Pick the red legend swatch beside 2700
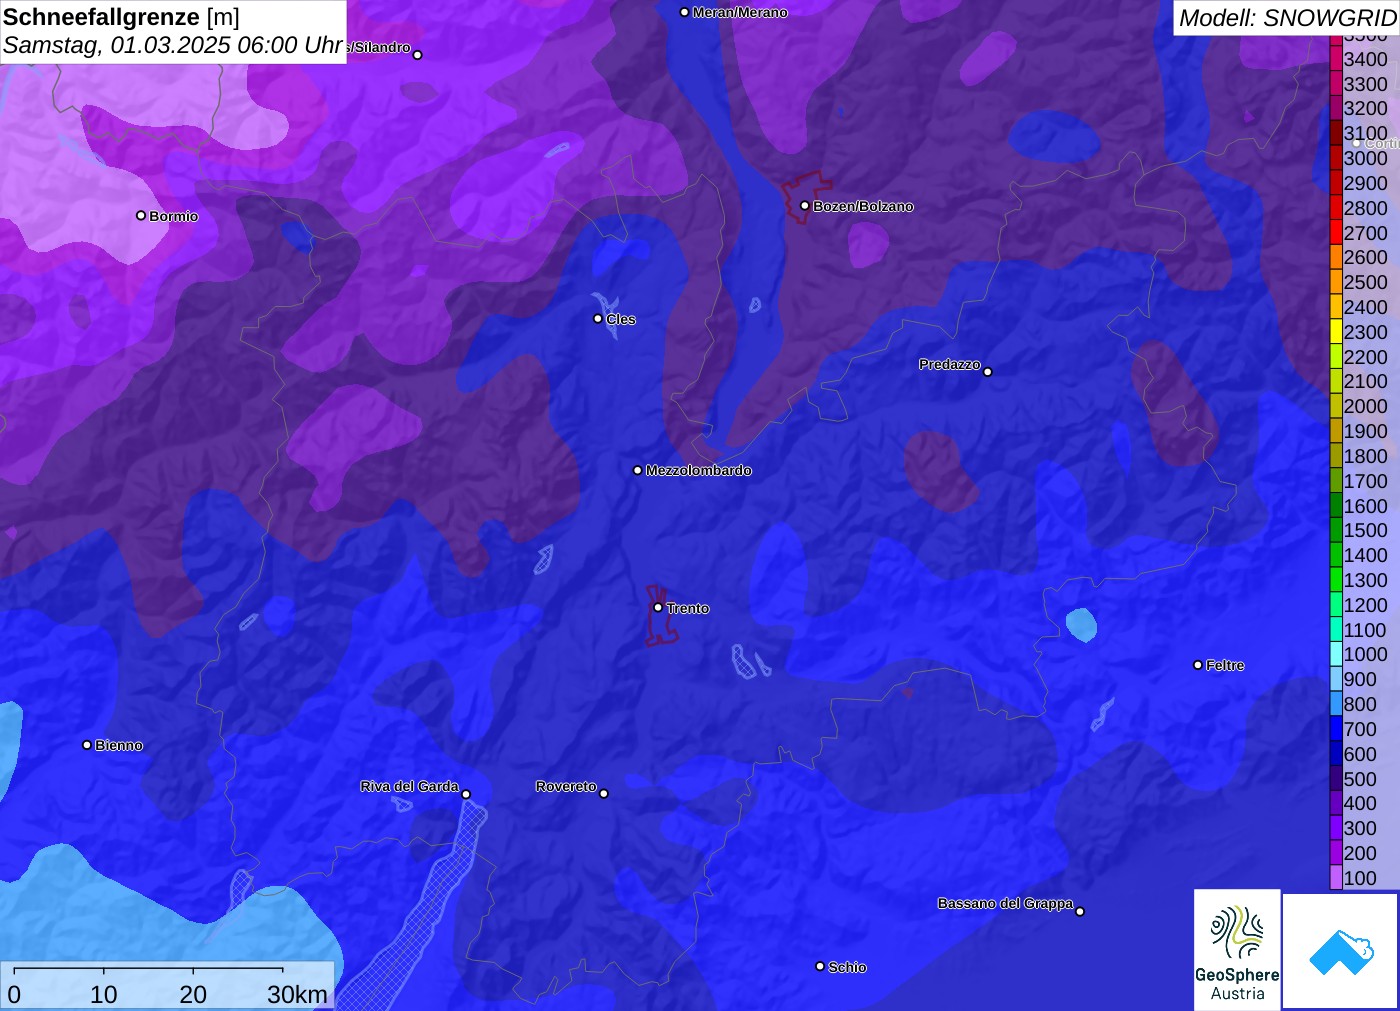Screen dimensions: 1400x1011 pos(1335,233)
